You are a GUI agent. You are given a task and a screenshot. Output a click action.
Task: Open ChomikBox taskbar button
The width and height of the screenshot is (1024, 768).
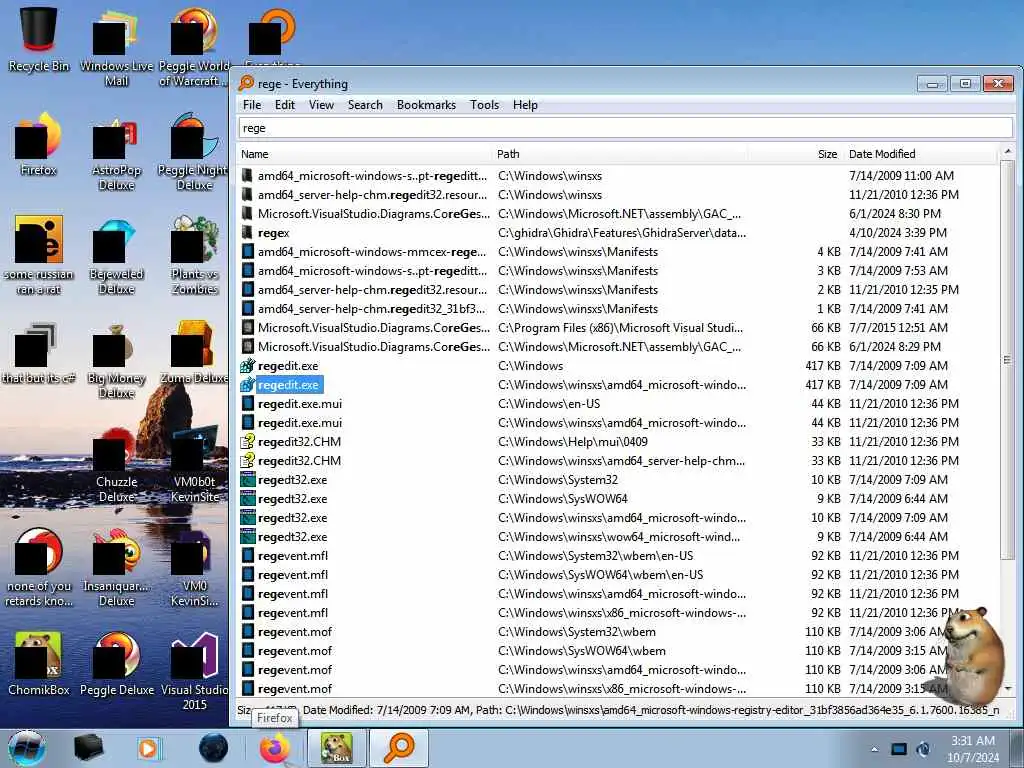click(x=336, y=748)
